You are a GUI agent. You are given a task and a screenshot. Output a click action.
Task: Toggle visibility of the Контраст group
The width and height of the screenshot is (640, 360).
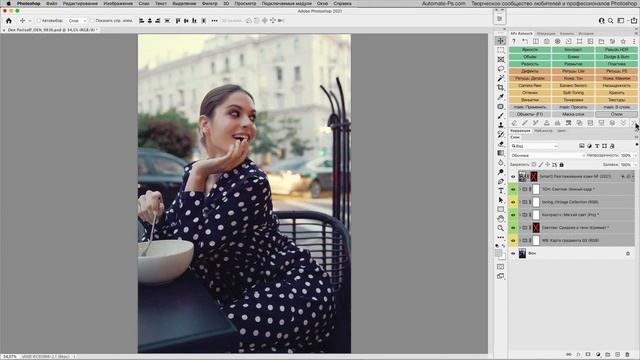click(513, 215)
